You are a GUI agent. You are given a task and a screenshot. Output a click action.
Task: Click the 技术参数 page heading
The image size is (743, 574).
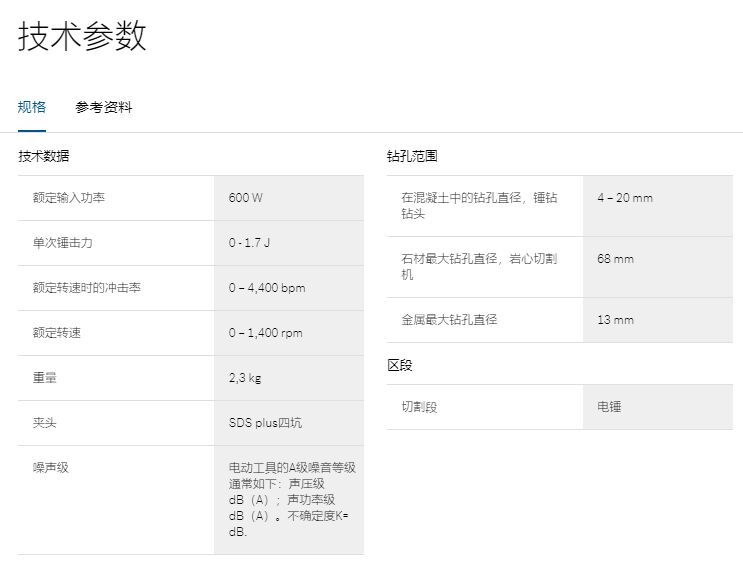click(x=82, y=36)
